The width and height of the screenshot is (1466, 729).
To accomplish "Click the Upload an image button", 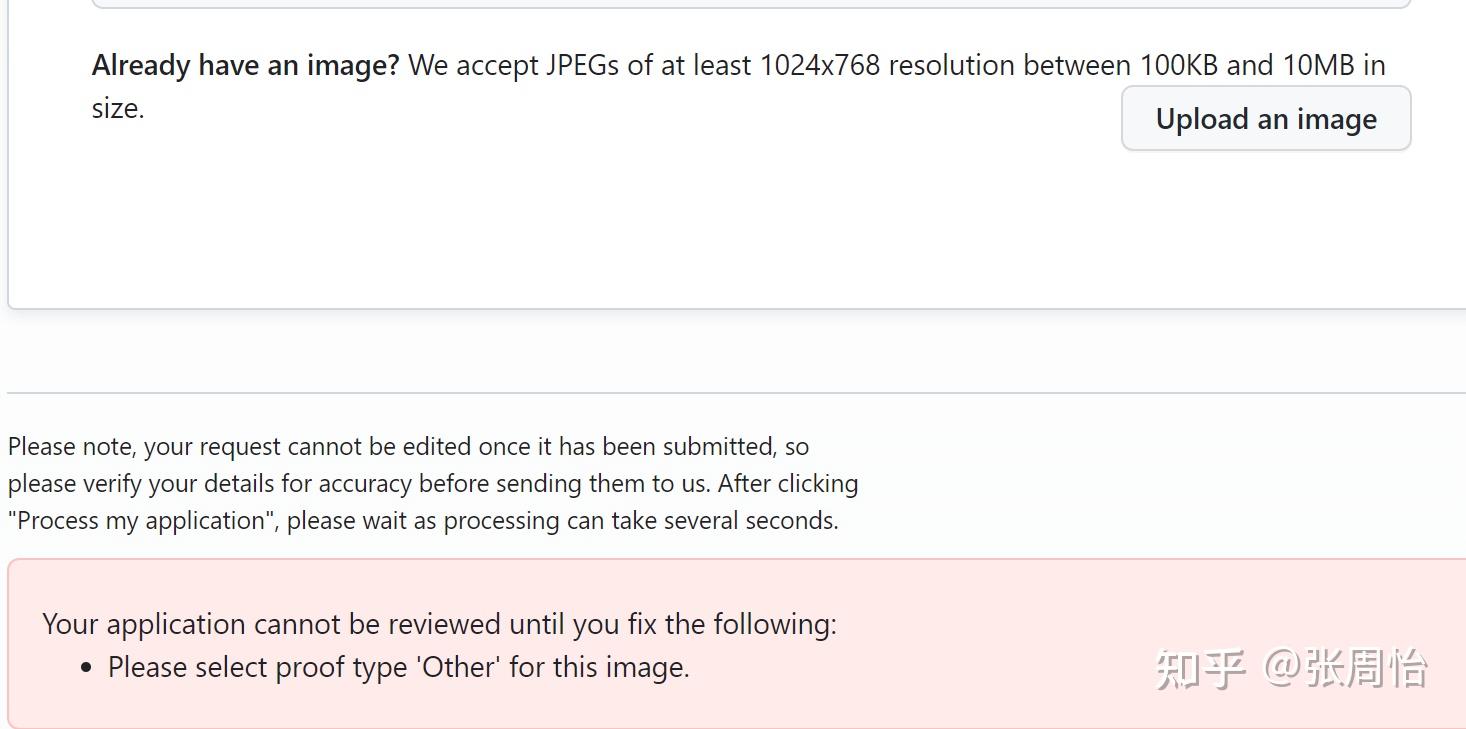I will click(x=1265, y=118).
